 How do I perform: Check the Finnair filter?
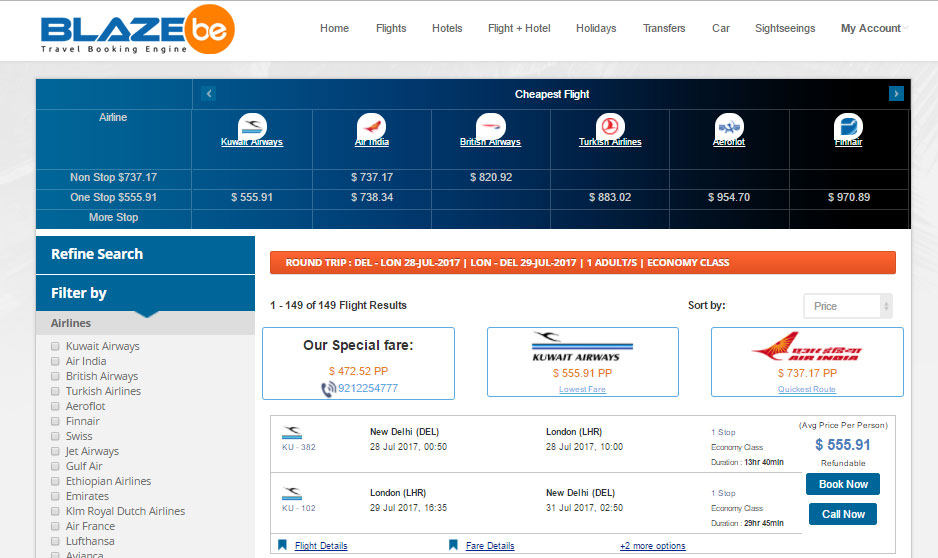pyautogui.click(x=55, y=421)
